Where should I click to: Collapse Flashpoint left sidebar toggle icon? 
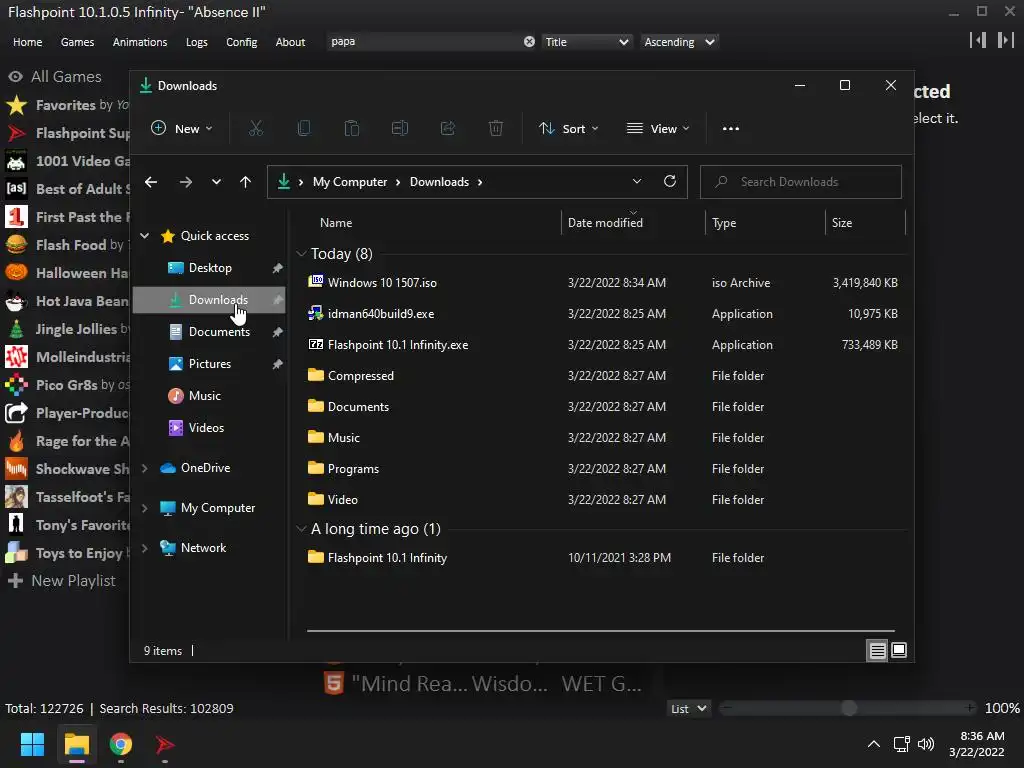[978, 40]
